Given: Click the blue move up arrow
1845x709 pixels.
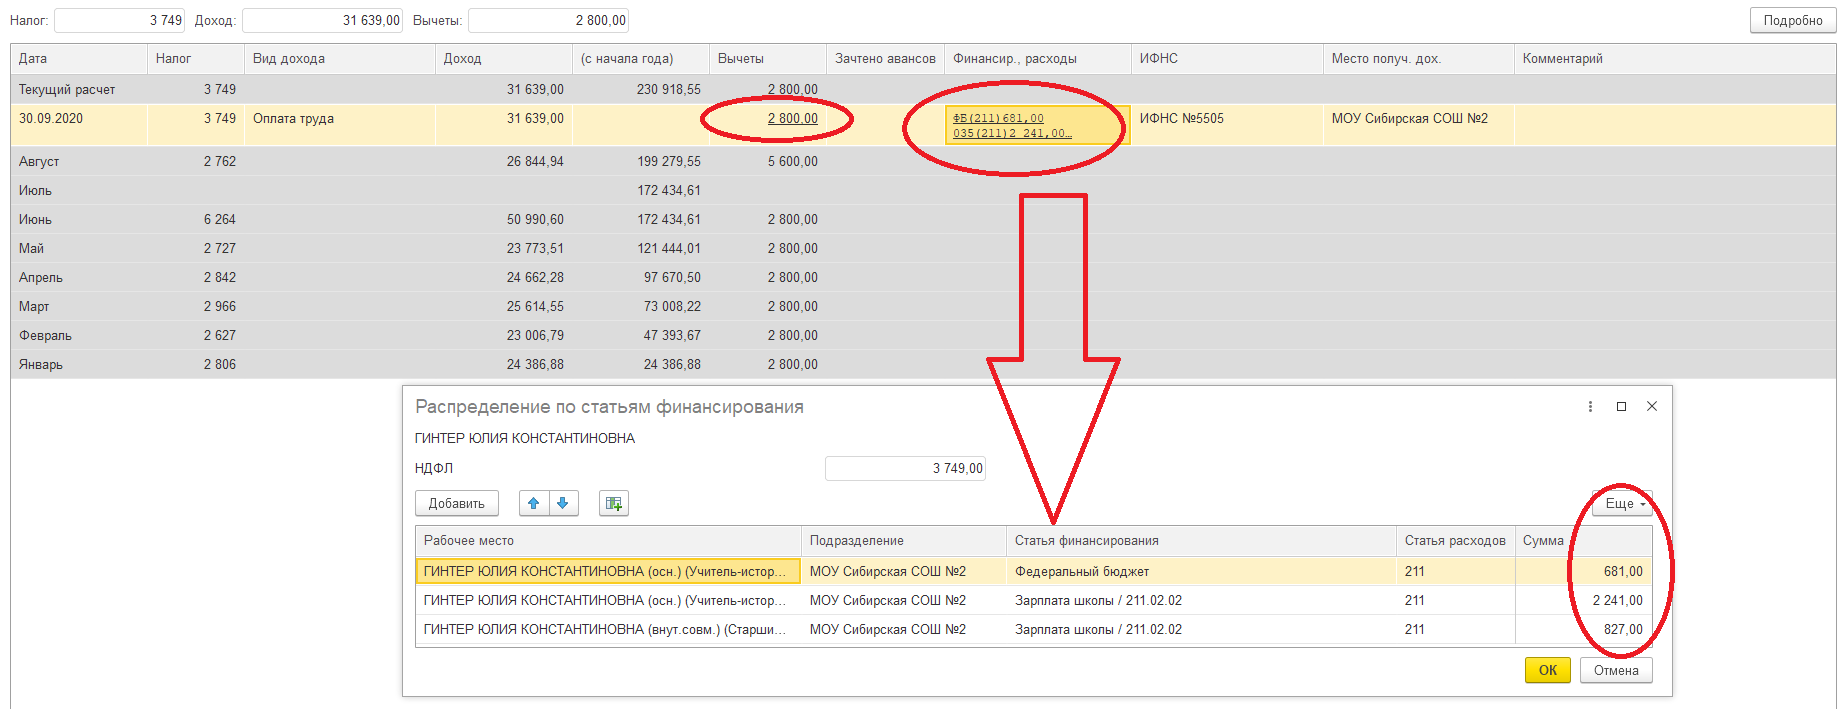Looking at the screenshot, I should click(x=534, y=504).
